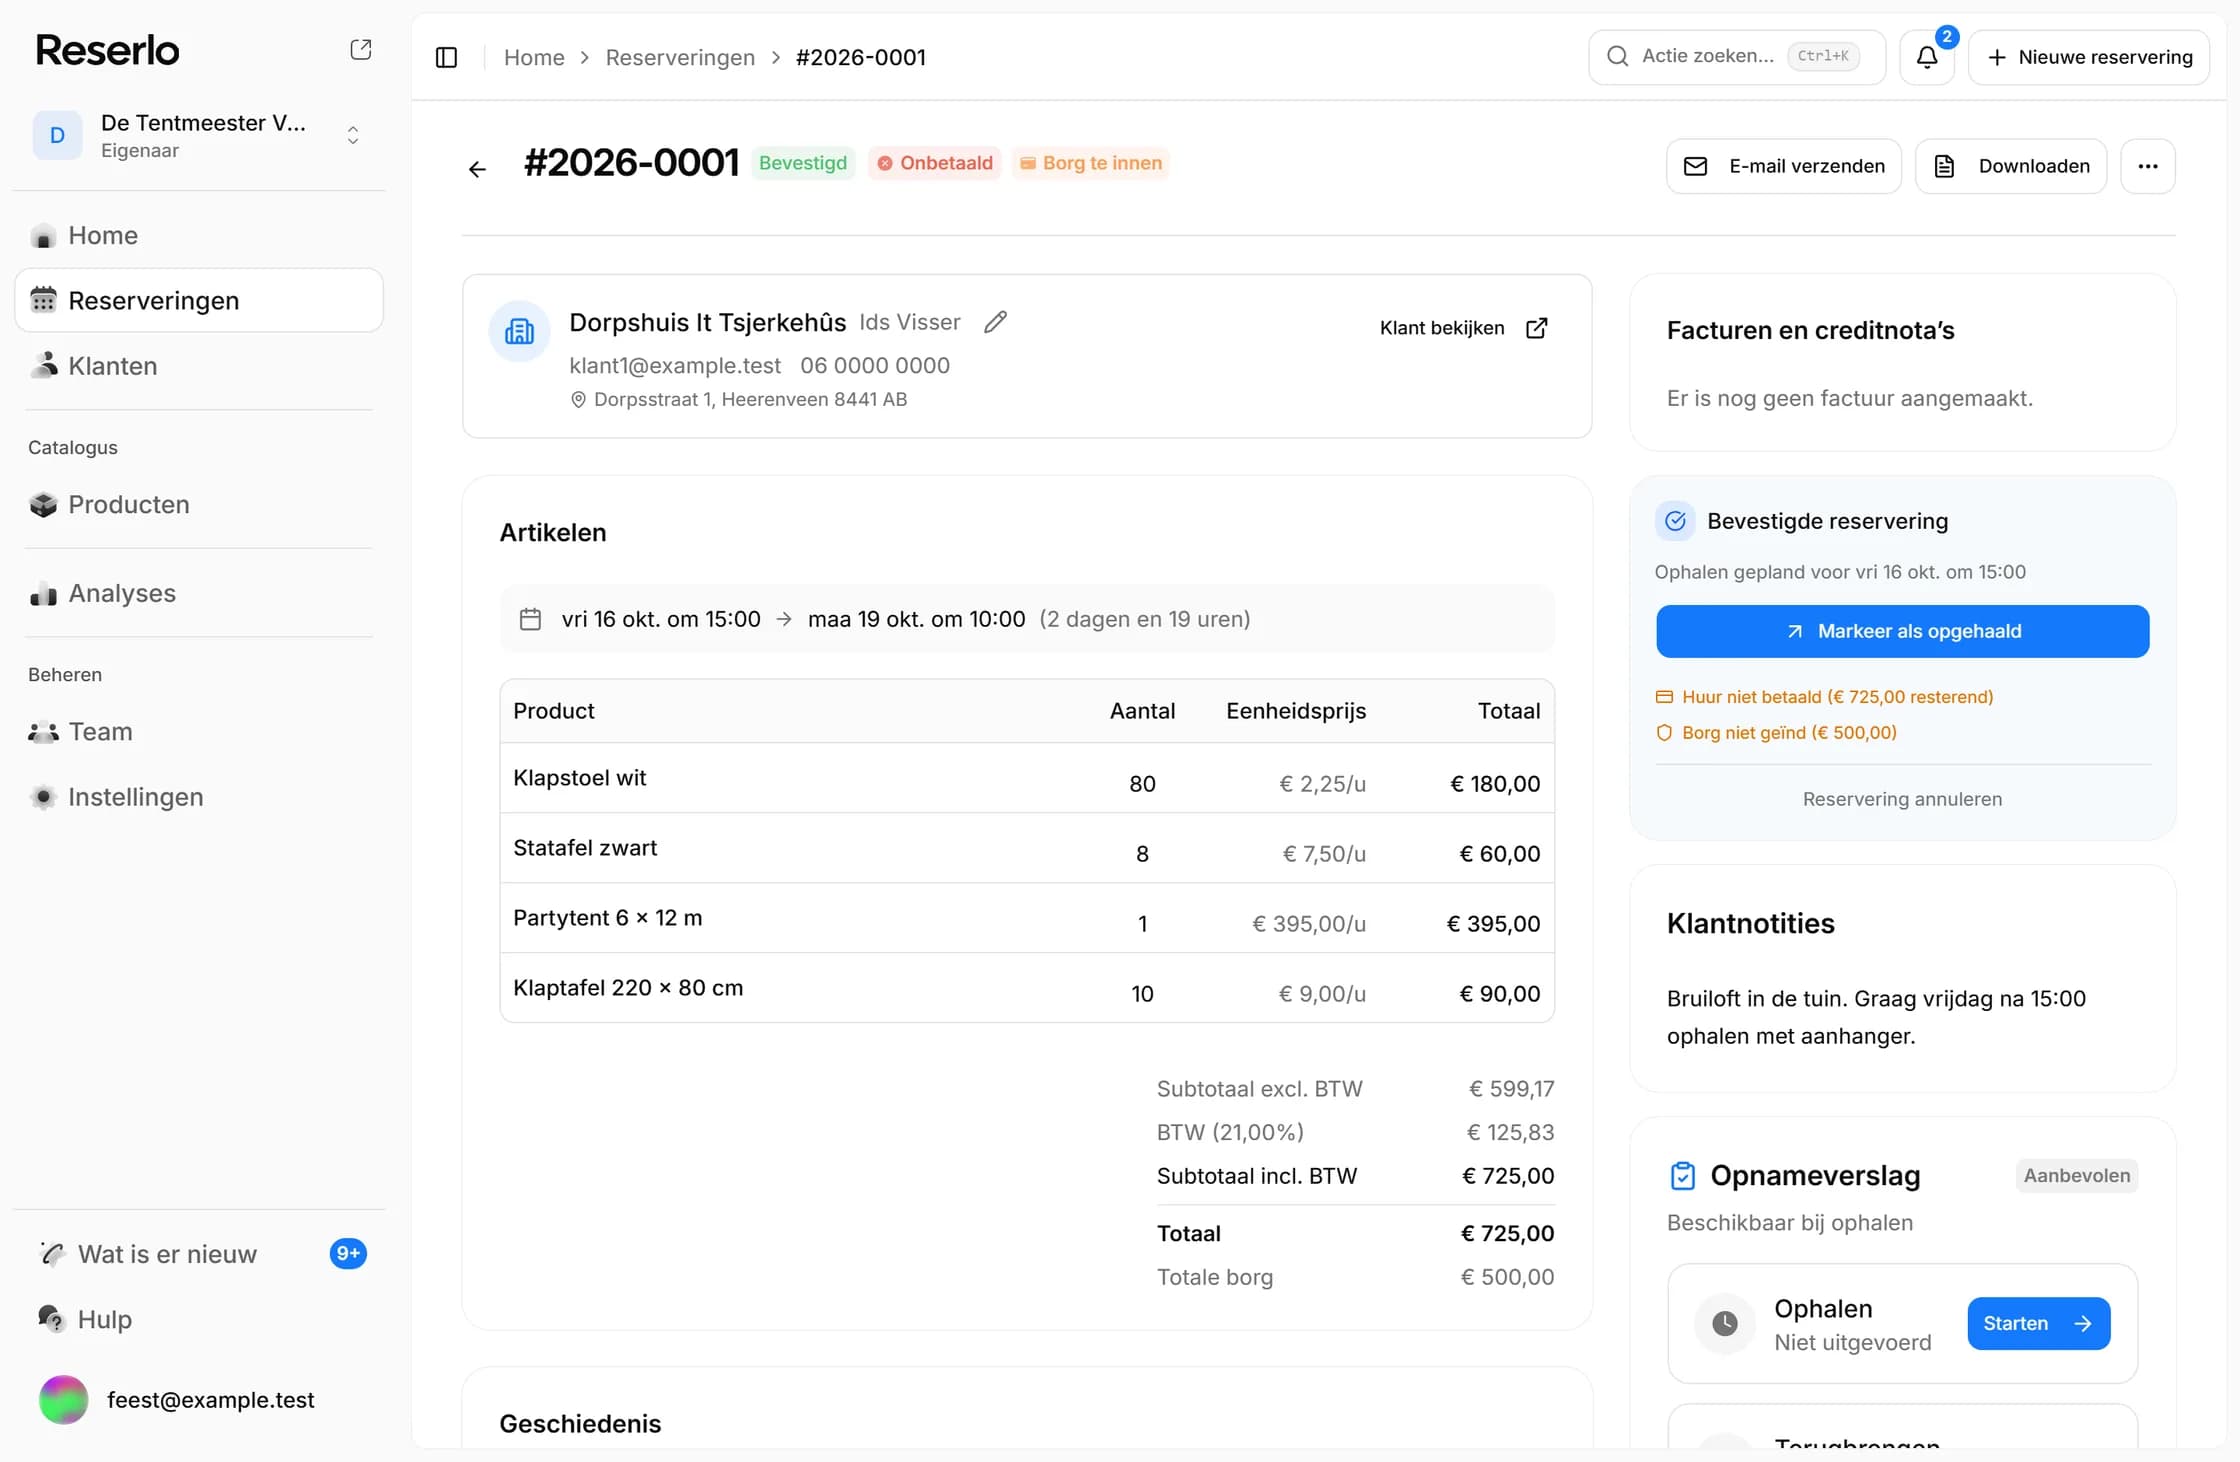Create a Nieuwe reservering
The image size is (2240, 1462).
[2089, 57]
